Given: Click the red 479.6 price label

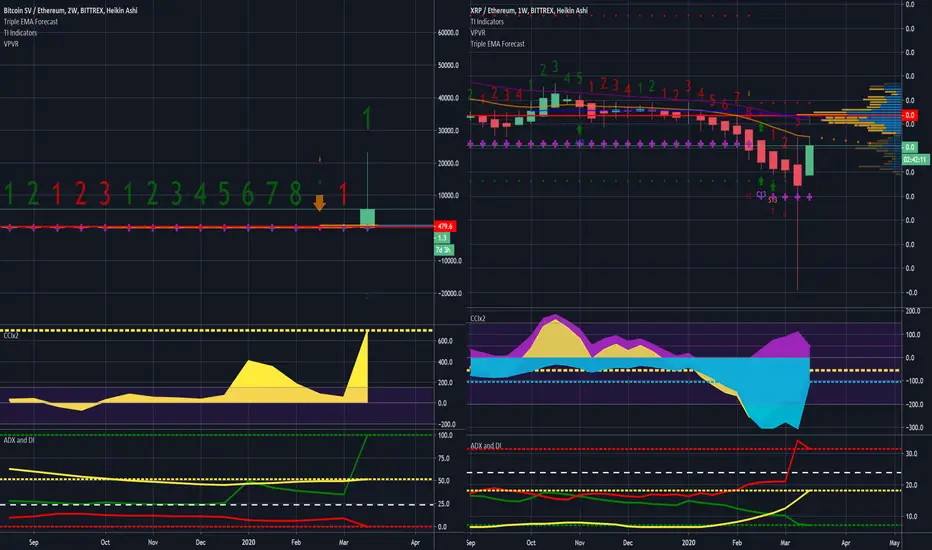Looking at the screenshot, I should [x=445, y=227].
